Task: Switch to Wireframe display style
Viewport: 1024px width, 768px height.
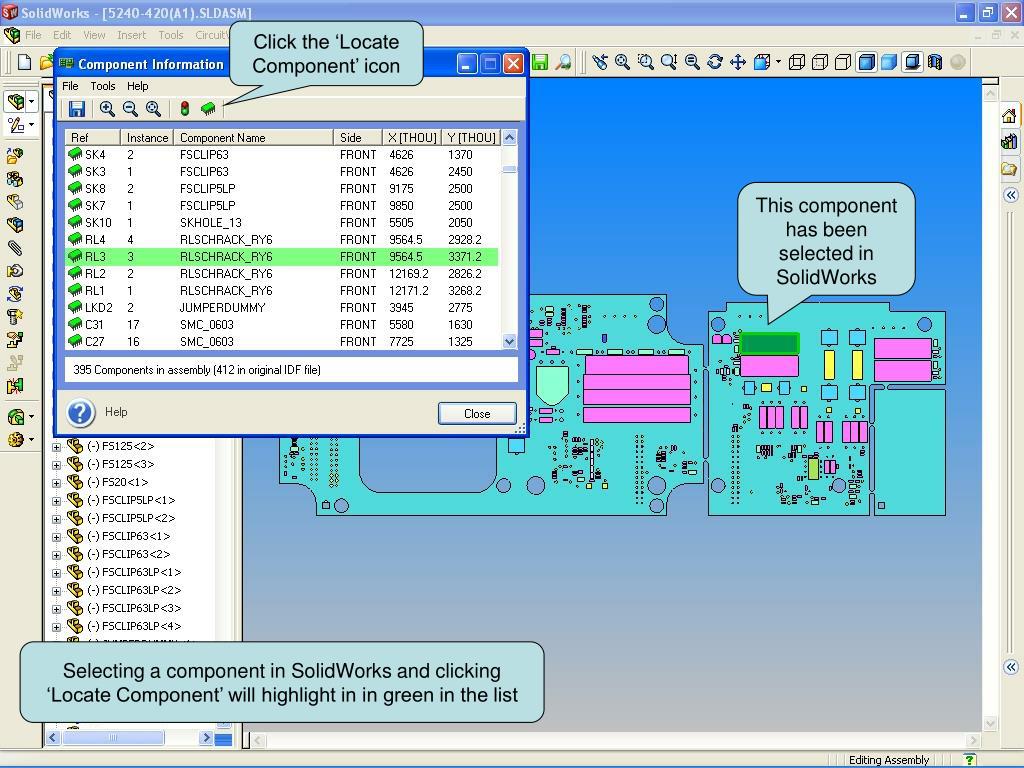Action: point(797,62)
